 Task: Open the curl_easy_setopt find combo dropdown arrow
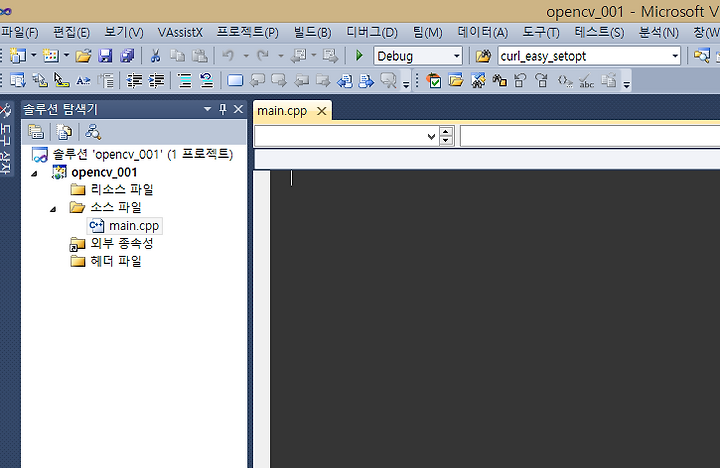point(675,56)
